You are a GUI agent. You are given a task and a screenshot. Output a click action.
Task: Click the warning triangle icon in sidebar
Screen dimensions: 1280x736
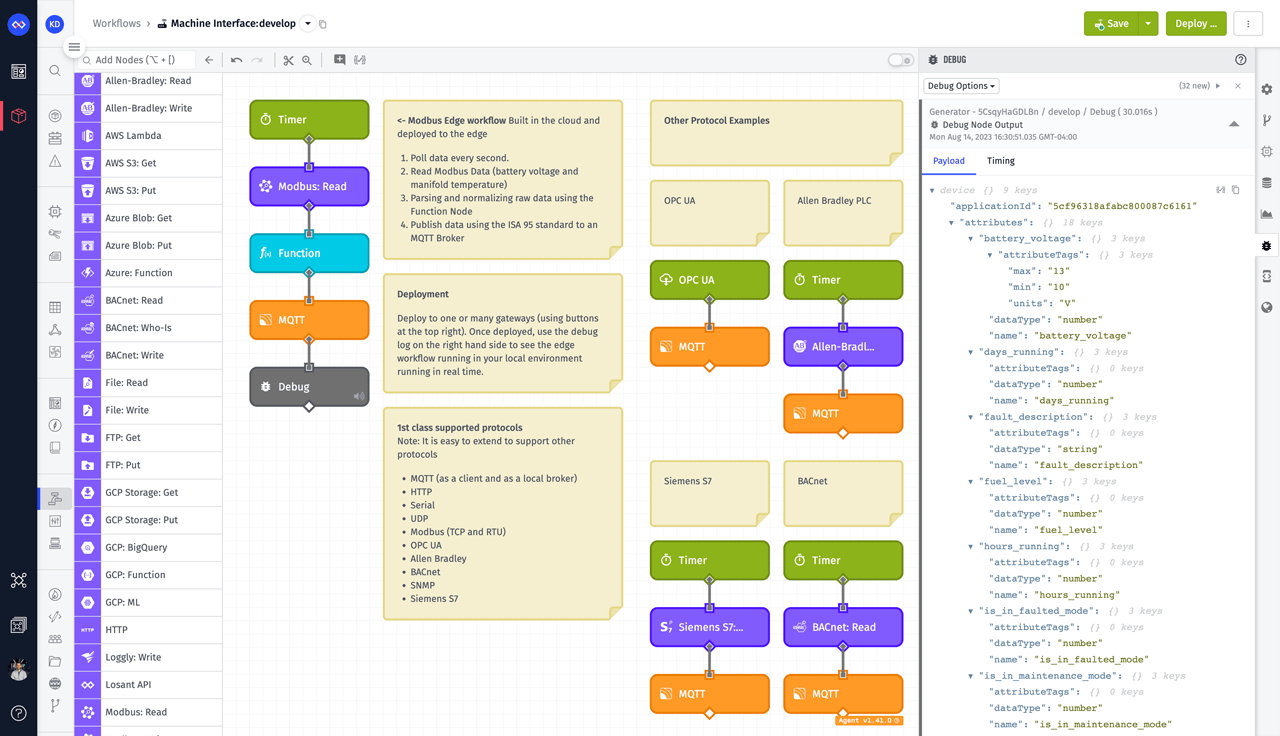pos(55,161)
